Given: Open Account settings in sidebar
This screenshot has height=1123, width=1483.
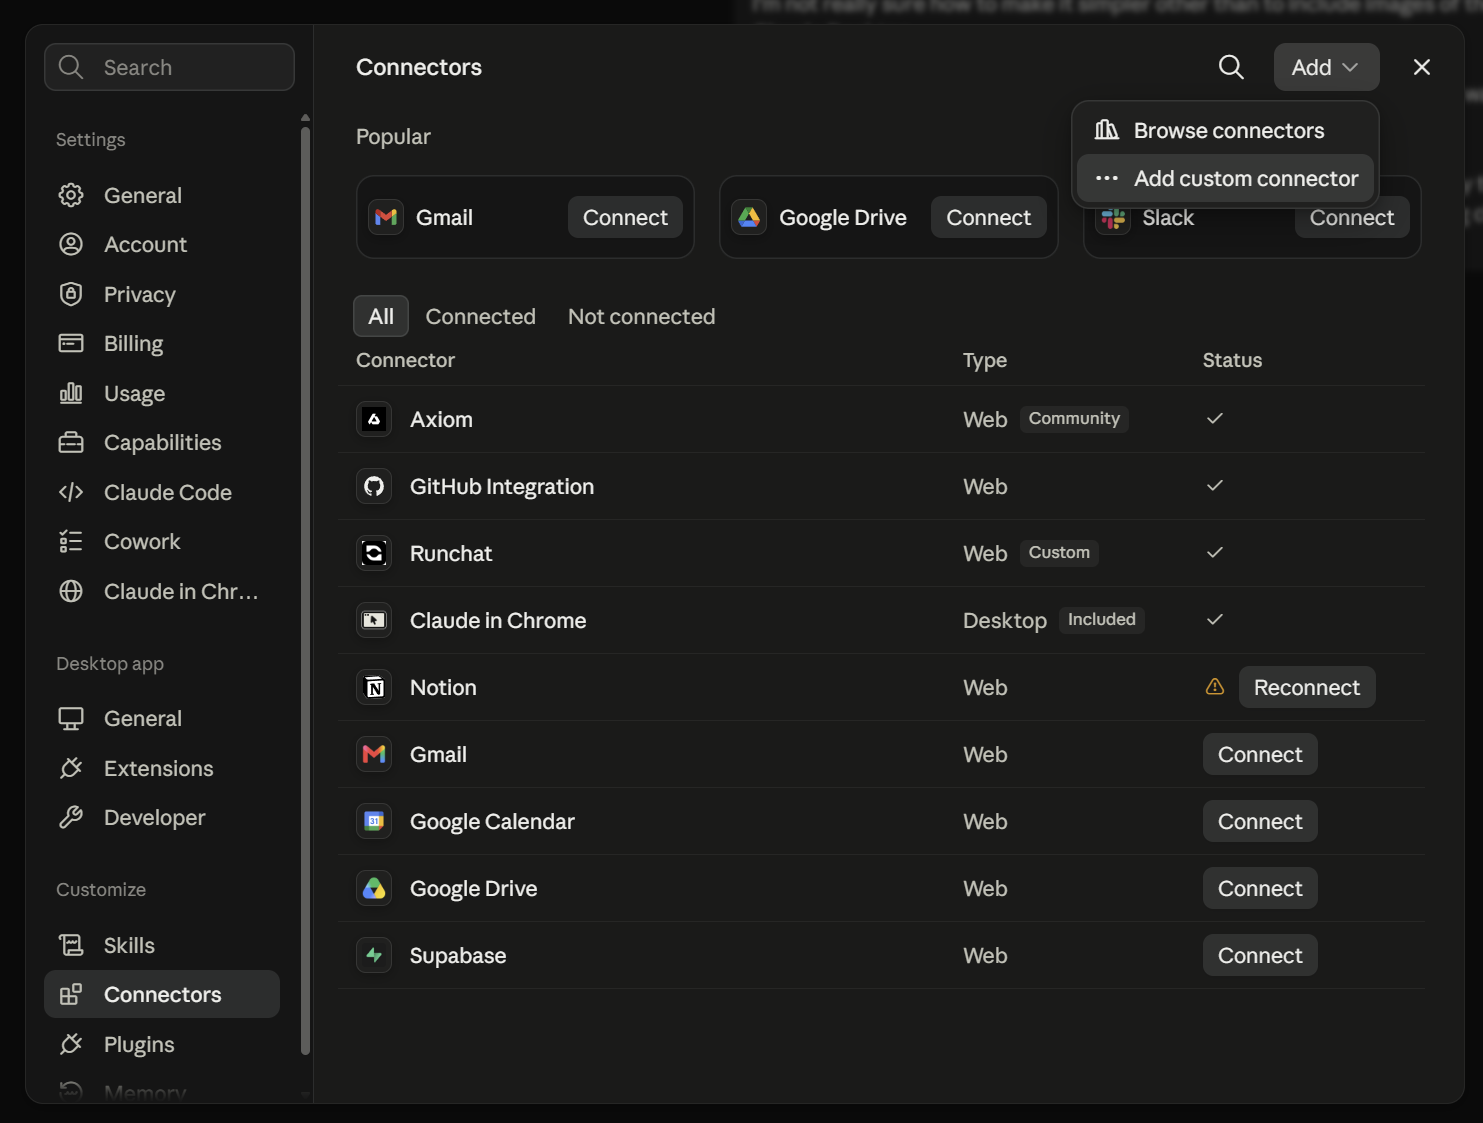Looking at the screenshot, I should point(162,244).
